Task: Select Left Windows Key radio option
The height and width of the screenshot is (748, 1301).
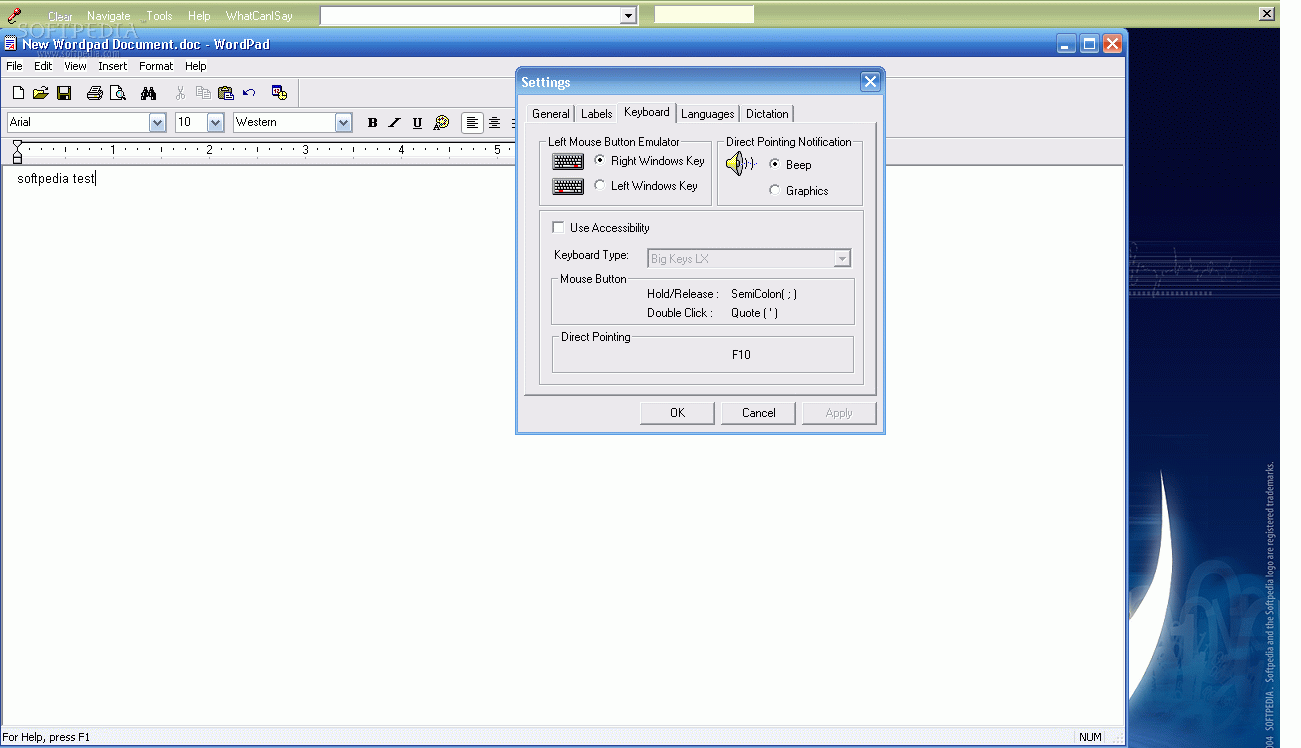Action: 600,185
